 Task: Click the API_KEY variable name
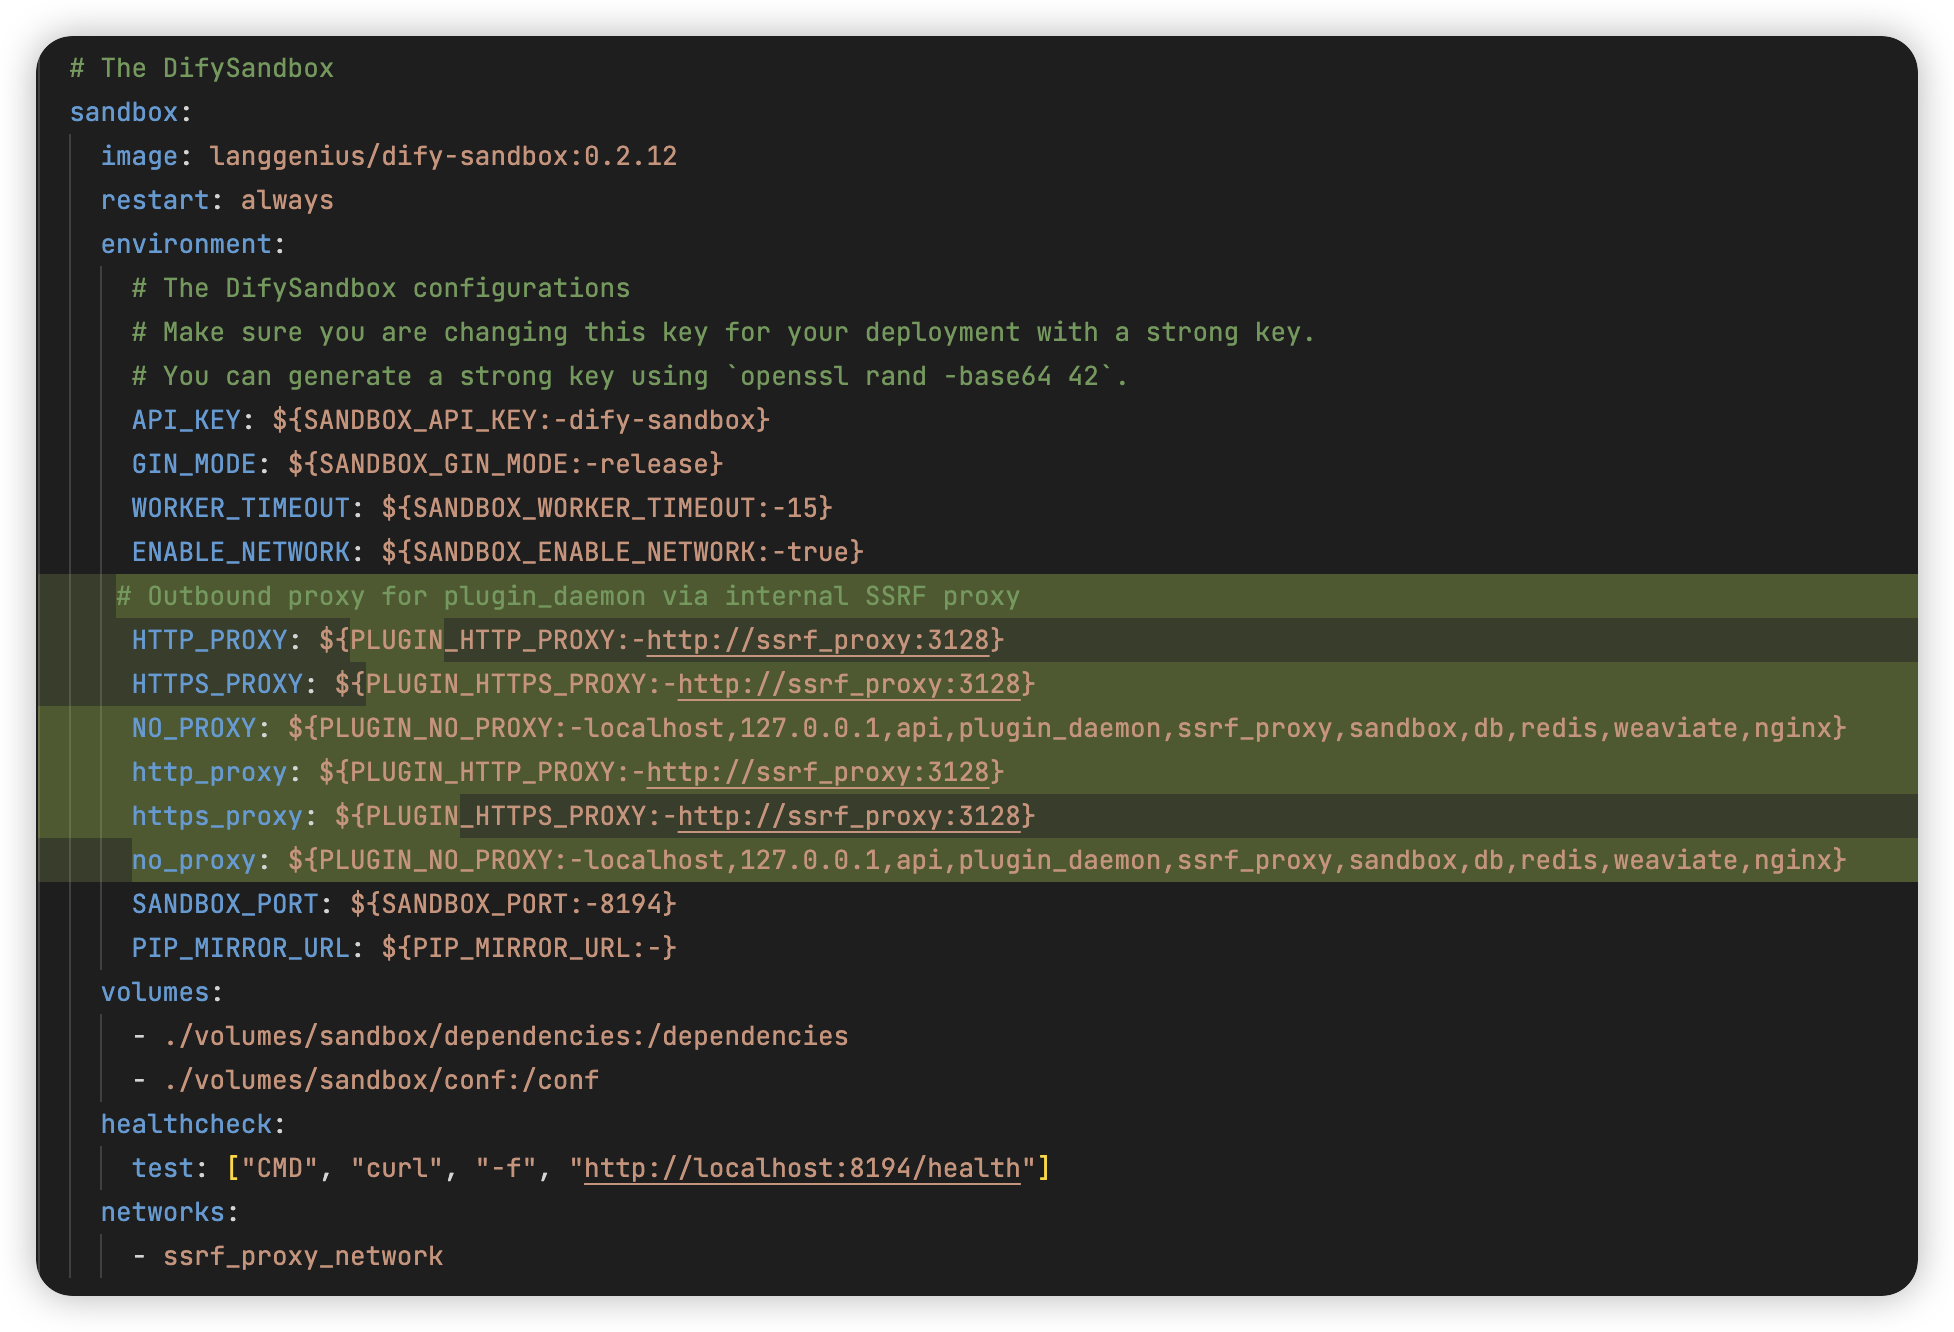point(186,420)
